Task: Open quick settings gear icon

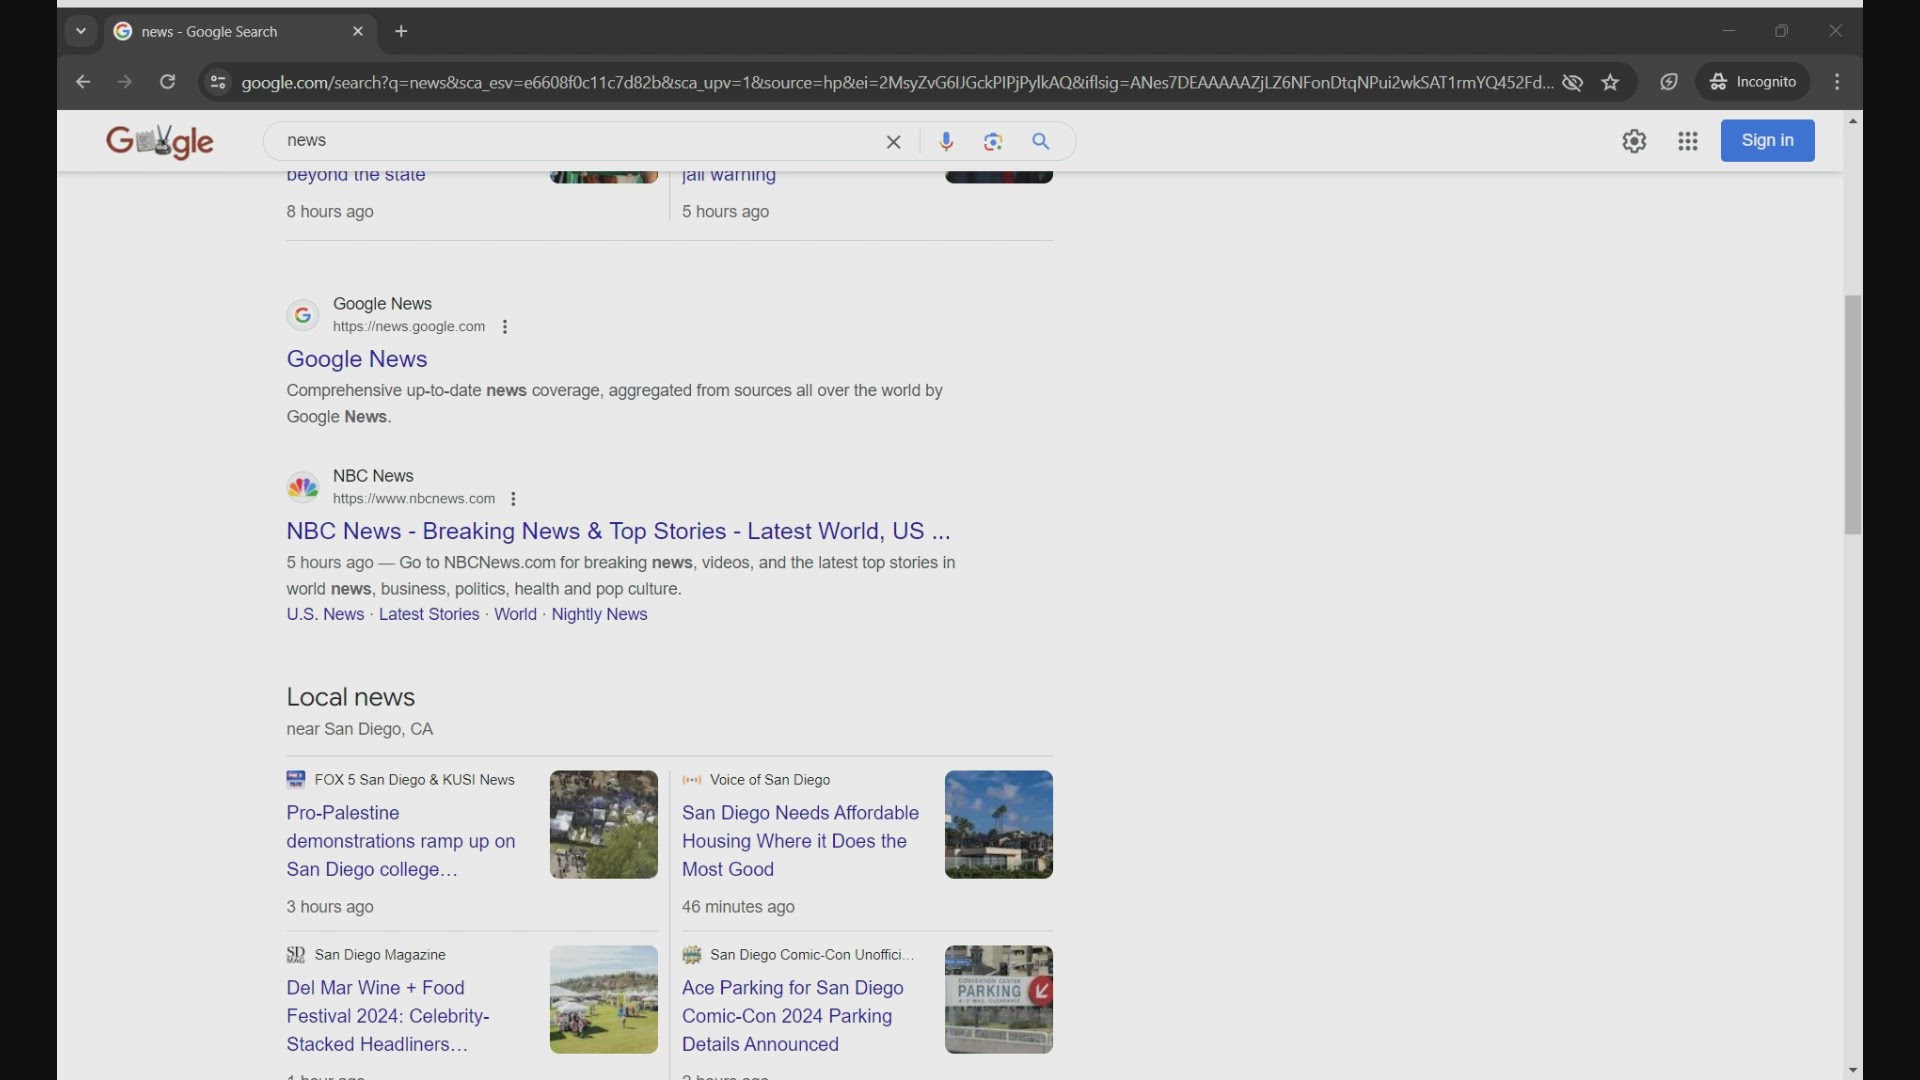Action: coord(1634,141)
